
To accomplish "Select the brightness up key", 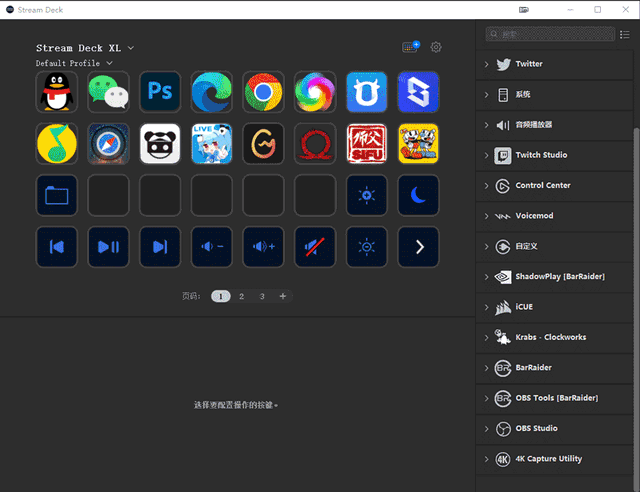I will (367, 195).
